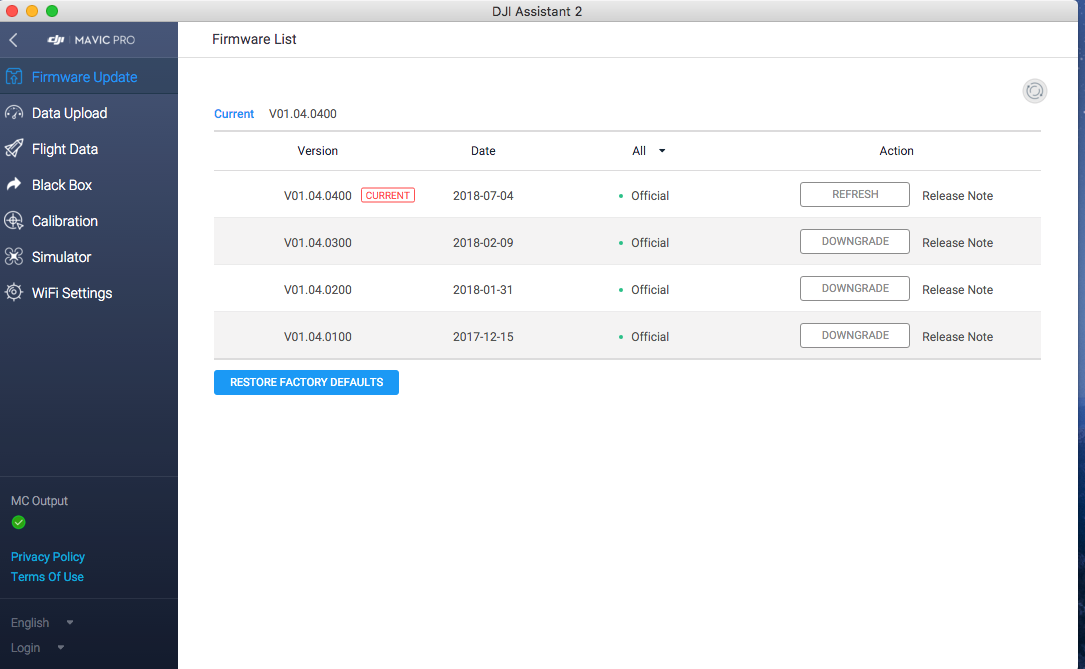Click the MC Output label

pos(39,501)
